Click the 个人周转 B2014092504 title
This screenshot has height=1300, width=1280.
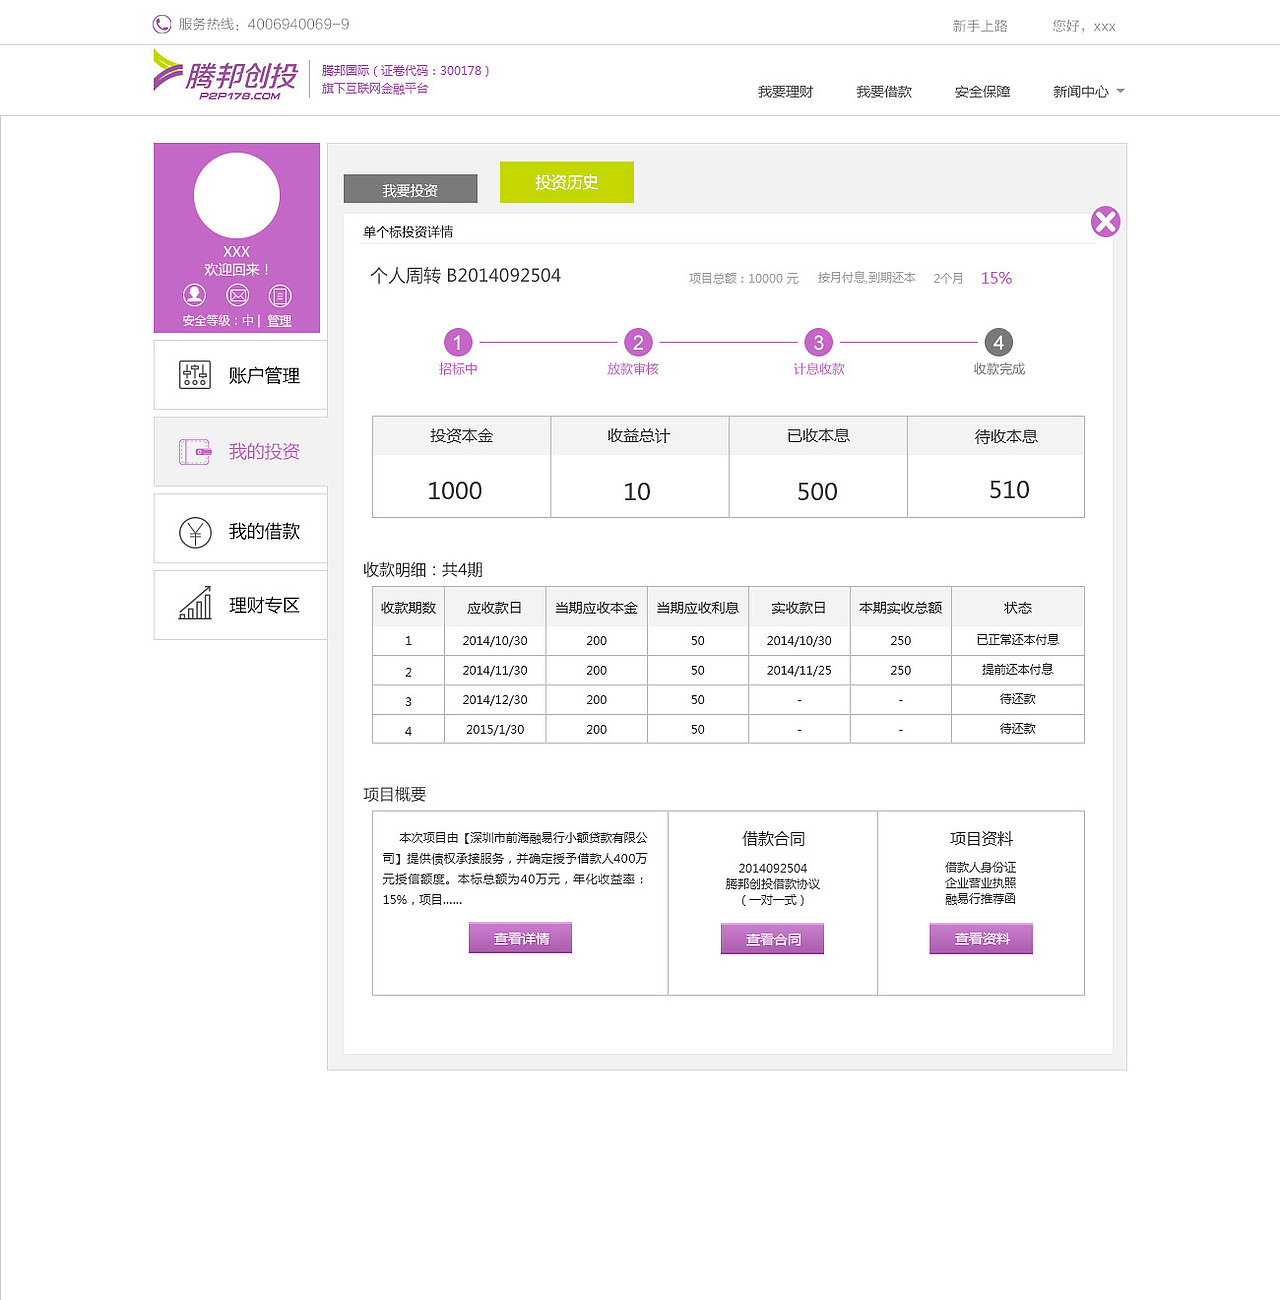465,275
